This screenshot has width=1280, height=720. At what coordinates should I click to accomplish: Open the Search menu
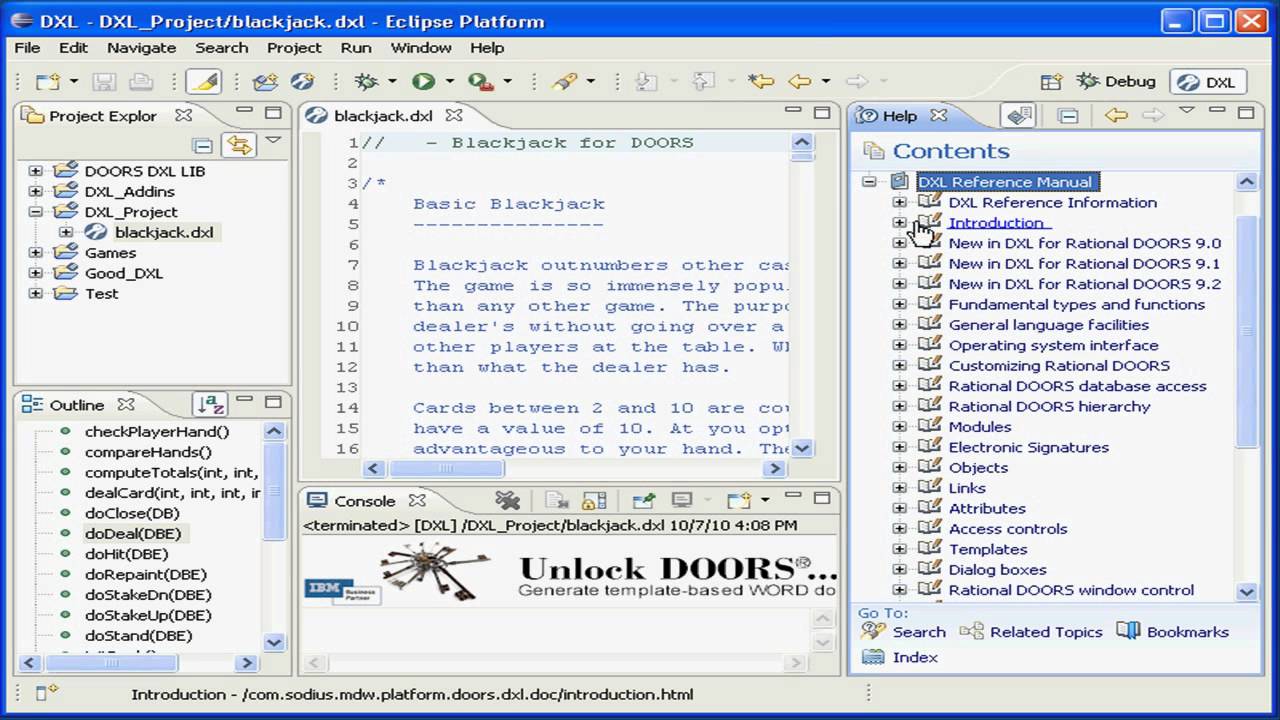pyautogui.click(x=221, y=47)
